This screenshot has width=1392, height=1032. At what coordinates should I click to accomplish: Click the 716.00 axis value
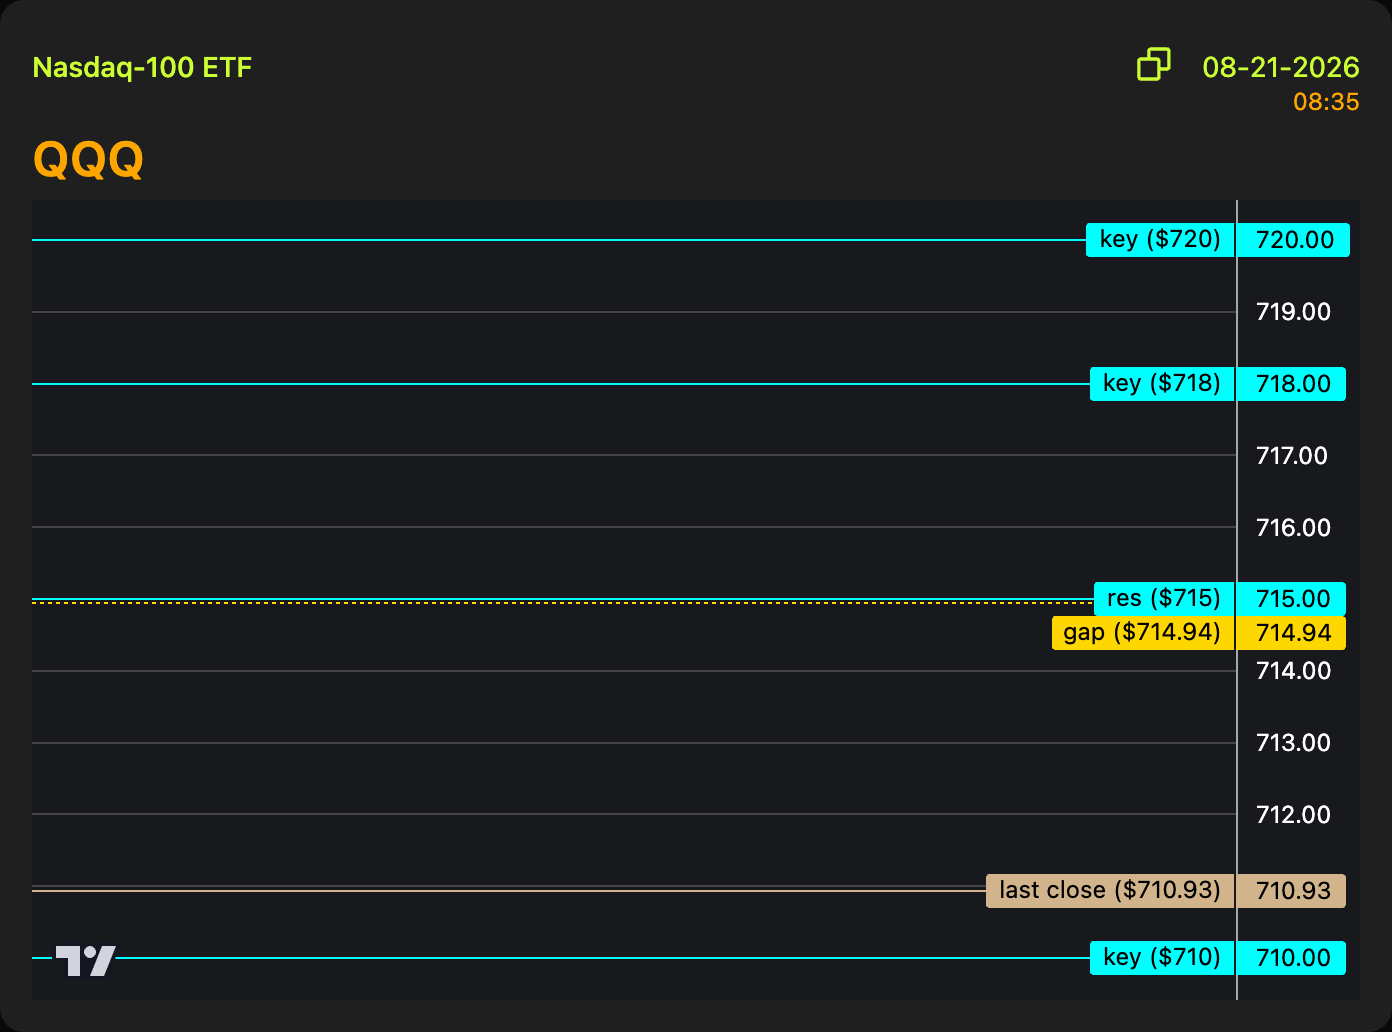1293,528
